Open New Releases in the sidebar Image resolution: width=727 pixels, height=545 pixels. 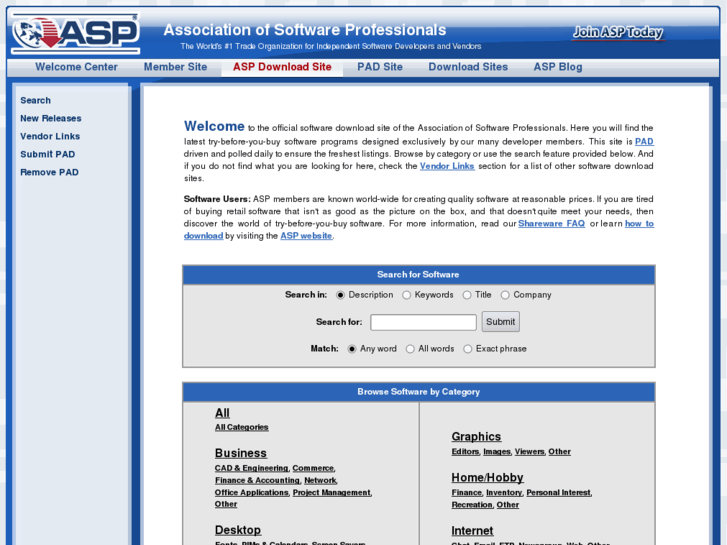[51, 118]
